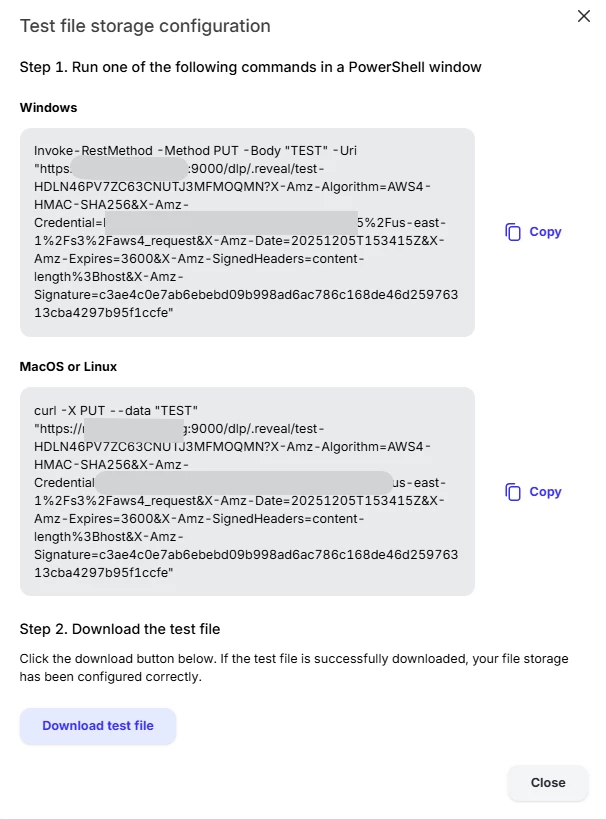Click inside the curl -X PUT command box
The width and height of the screenshot is (606, 819).
tap(247, 492)
